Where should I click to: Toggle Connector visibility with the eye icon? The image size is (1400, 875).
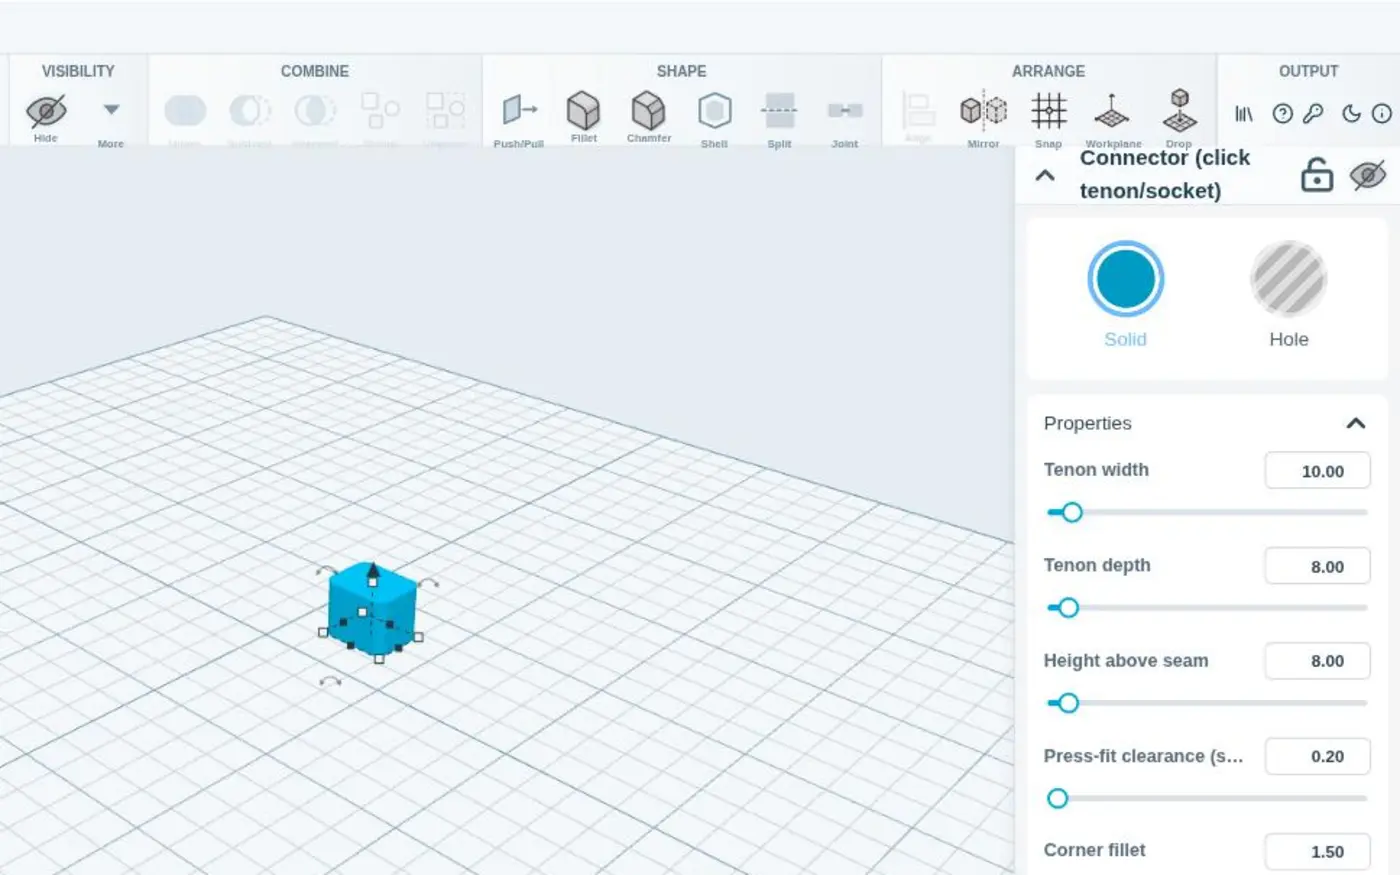point(1368,175)
